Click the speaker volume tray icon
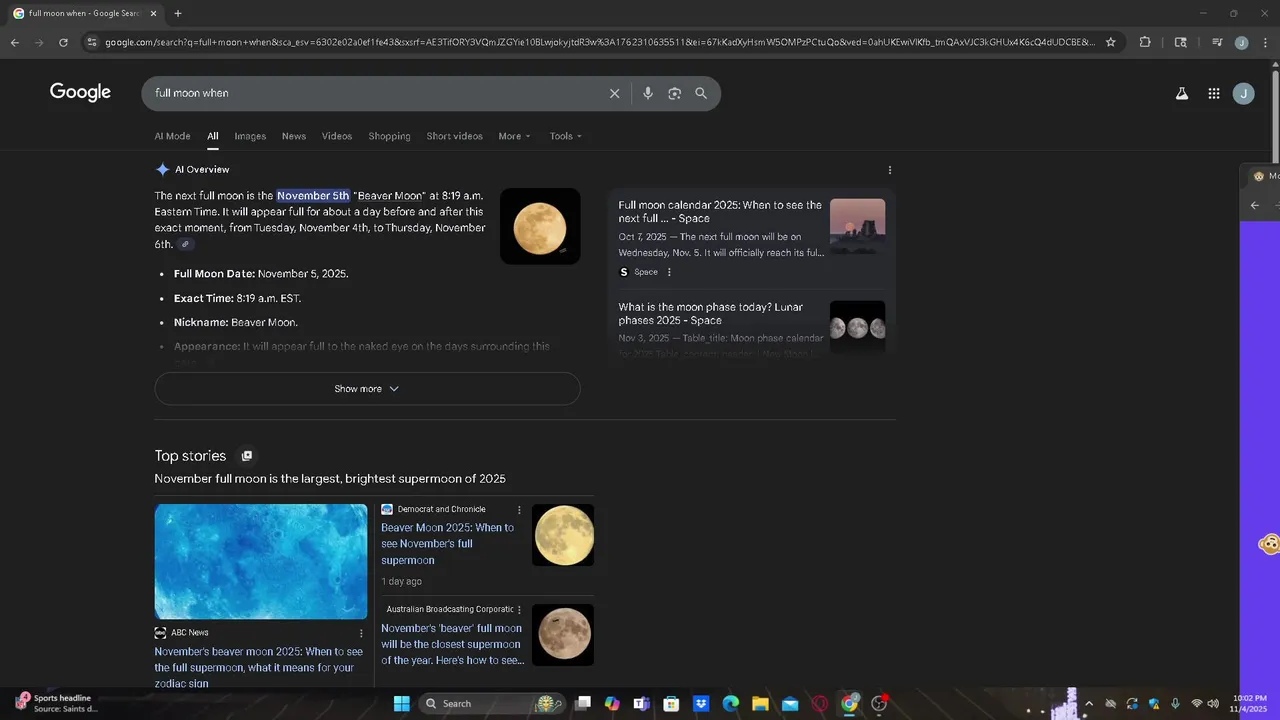The height and width of the screenshot is (720, 1280). click(x=1213, y=703)
